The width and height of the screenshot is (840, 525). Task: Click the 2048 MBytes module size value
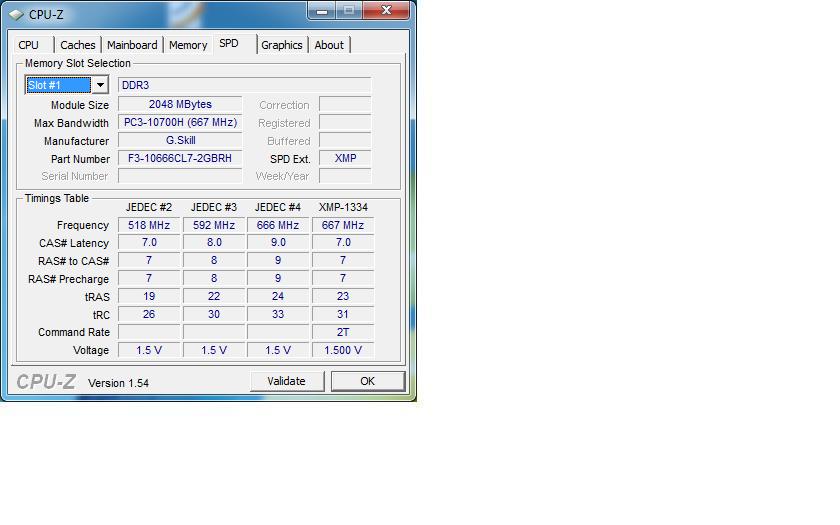[x=180, y=104]
